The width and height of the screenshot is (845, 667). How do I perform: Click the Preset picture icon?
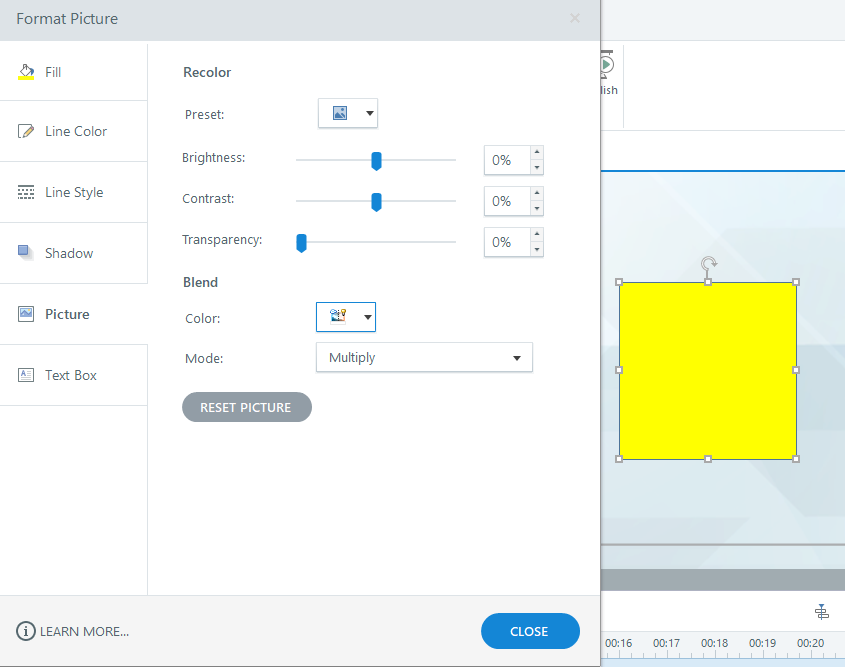click(340, 113)
